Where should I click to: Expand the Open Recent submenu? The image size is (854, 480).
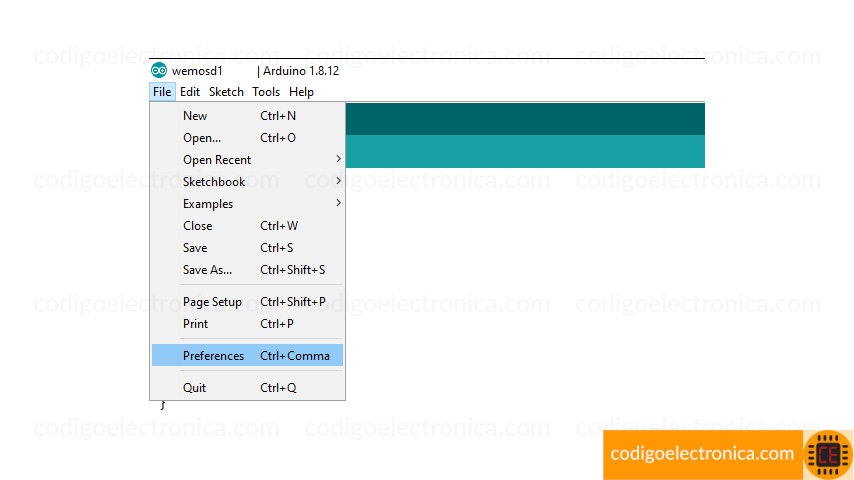(x=247, y=160)
